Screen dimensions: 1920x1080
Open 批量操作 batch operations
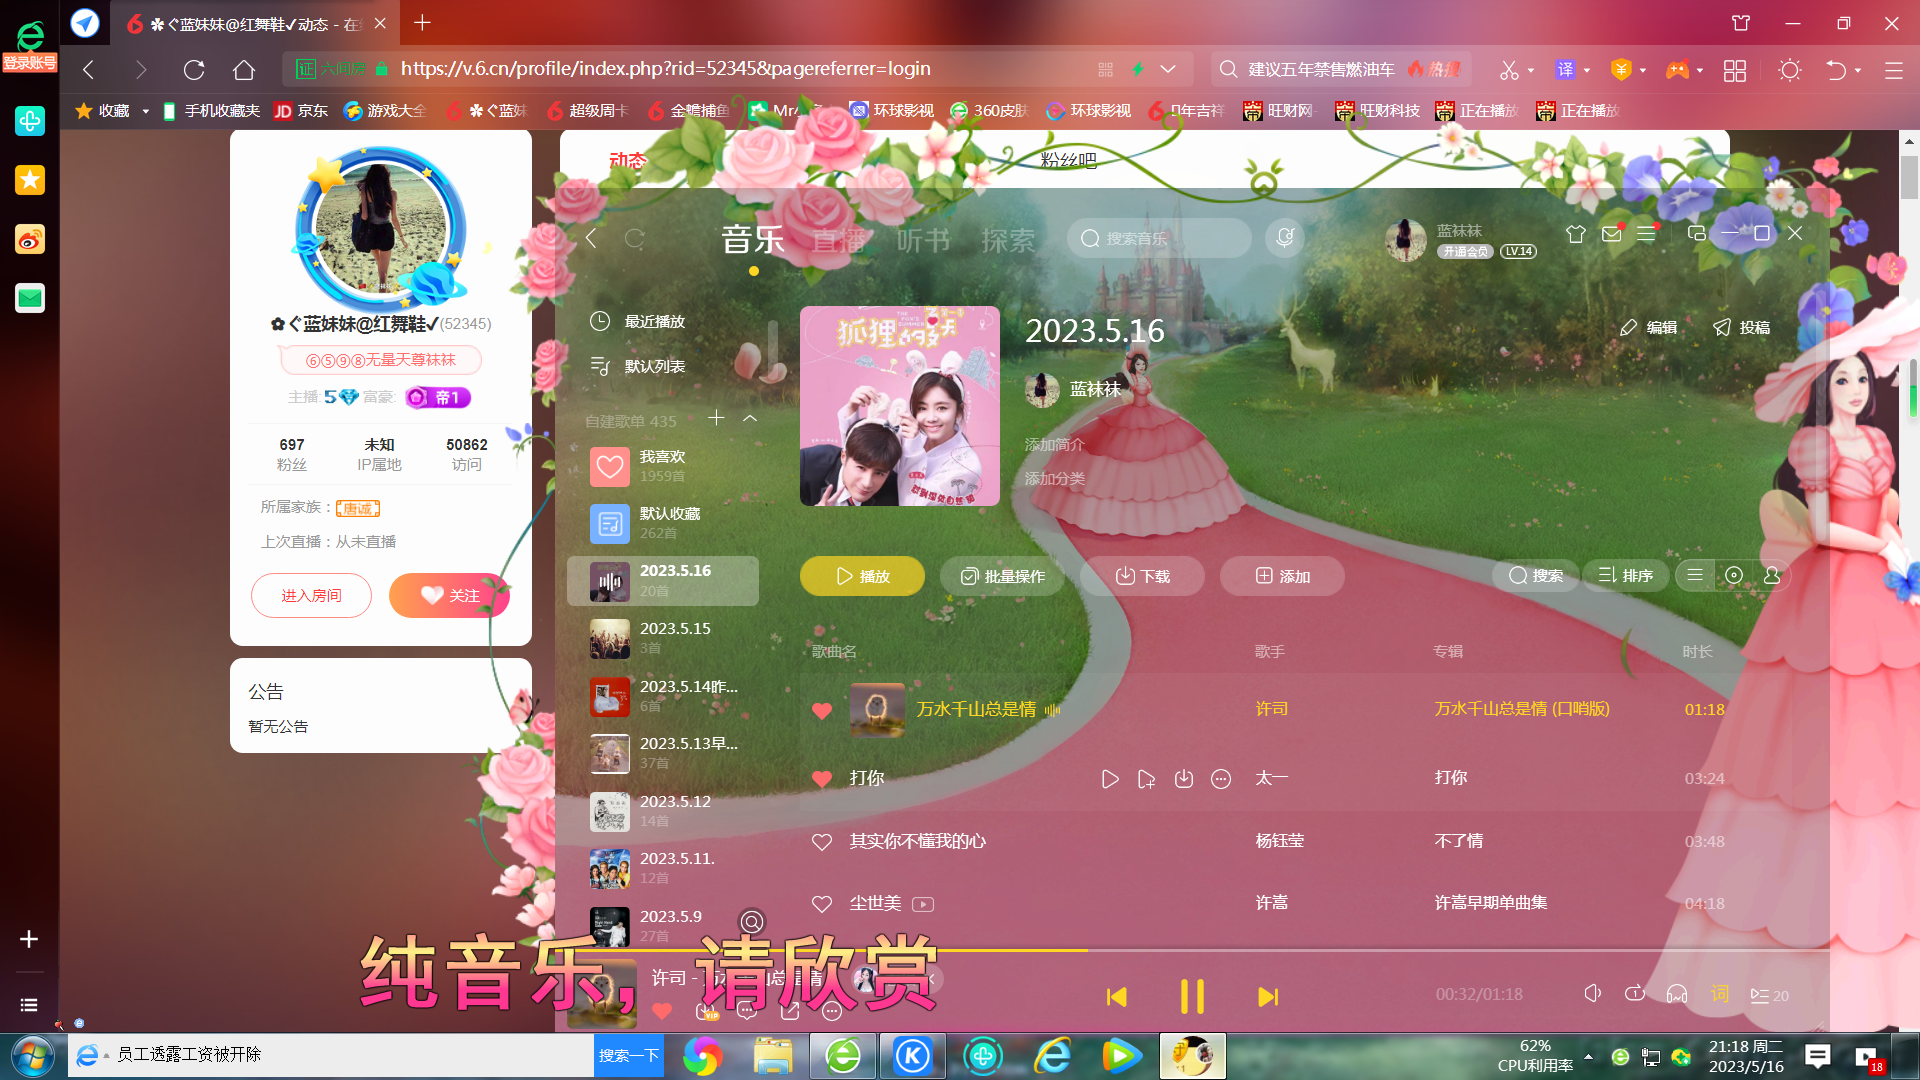1002,576
